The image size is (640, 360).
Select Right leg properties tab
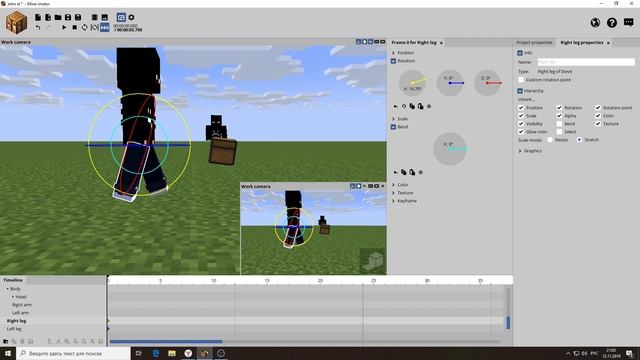coord(582,42)
